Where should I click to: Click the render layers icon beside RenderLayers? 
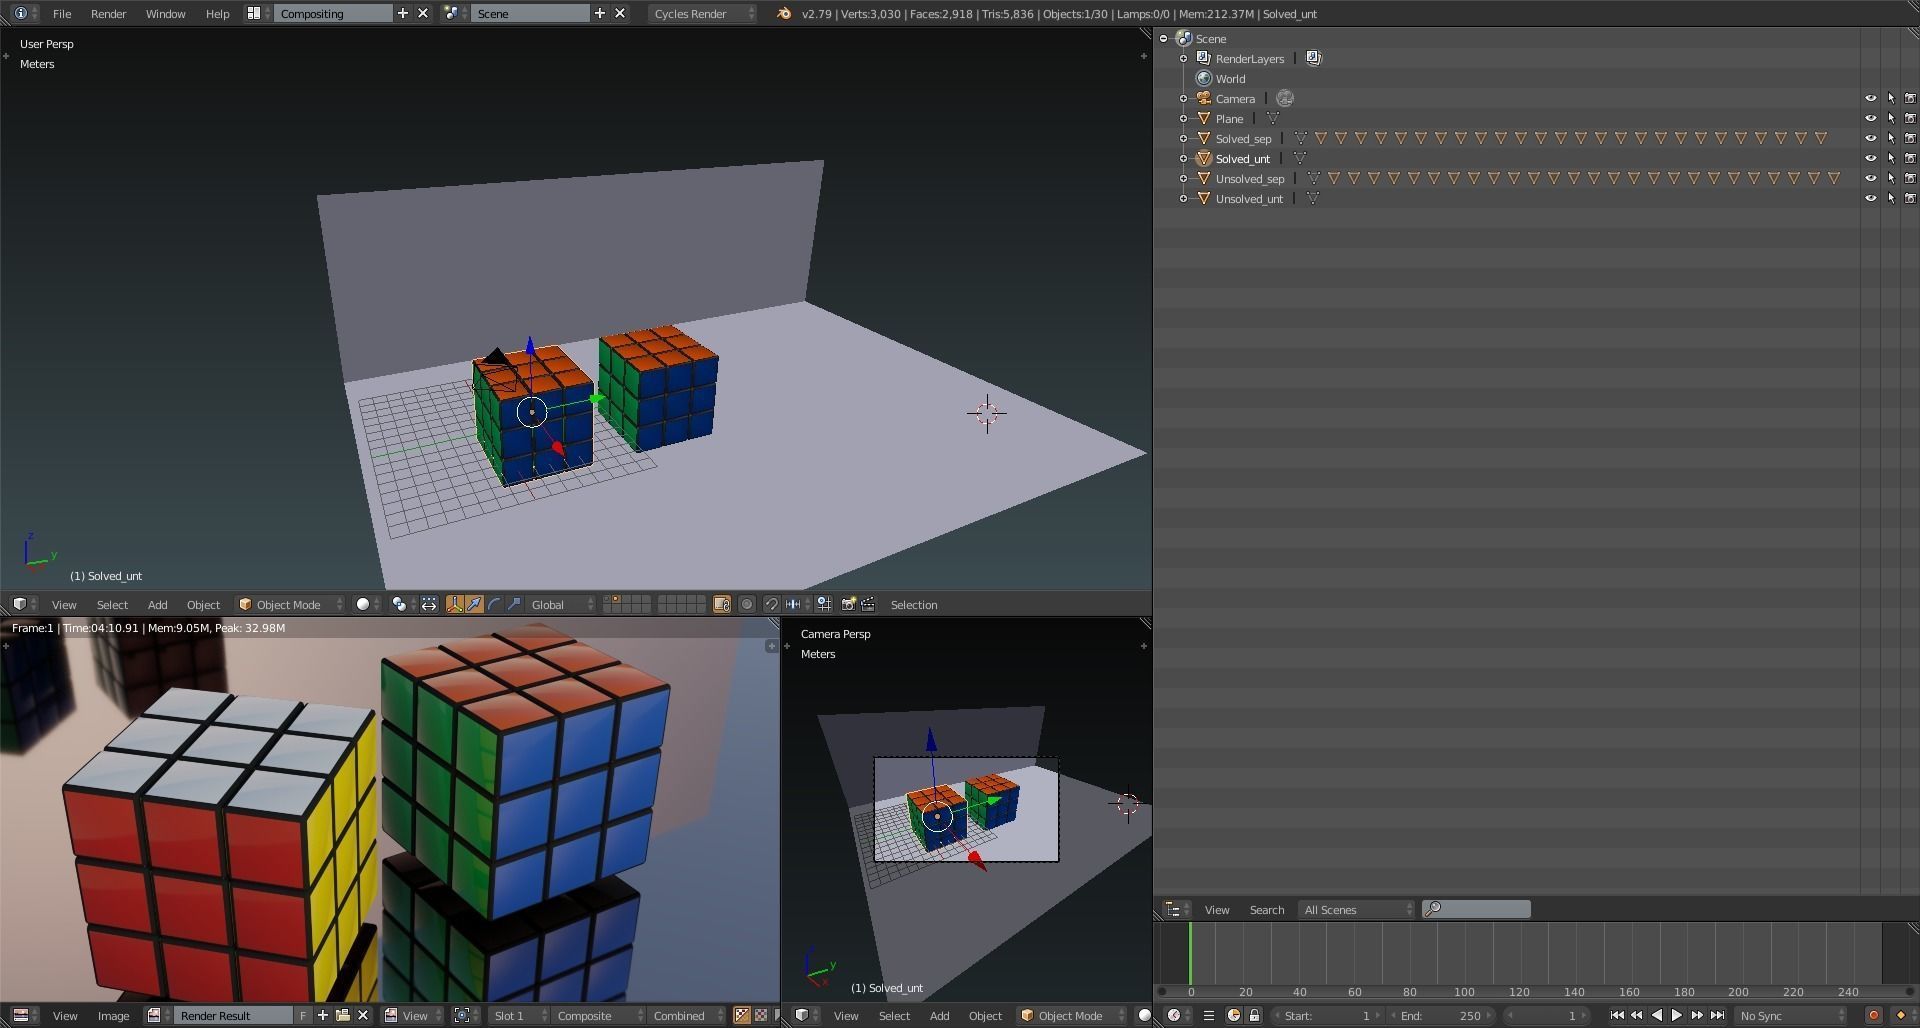1314,58
